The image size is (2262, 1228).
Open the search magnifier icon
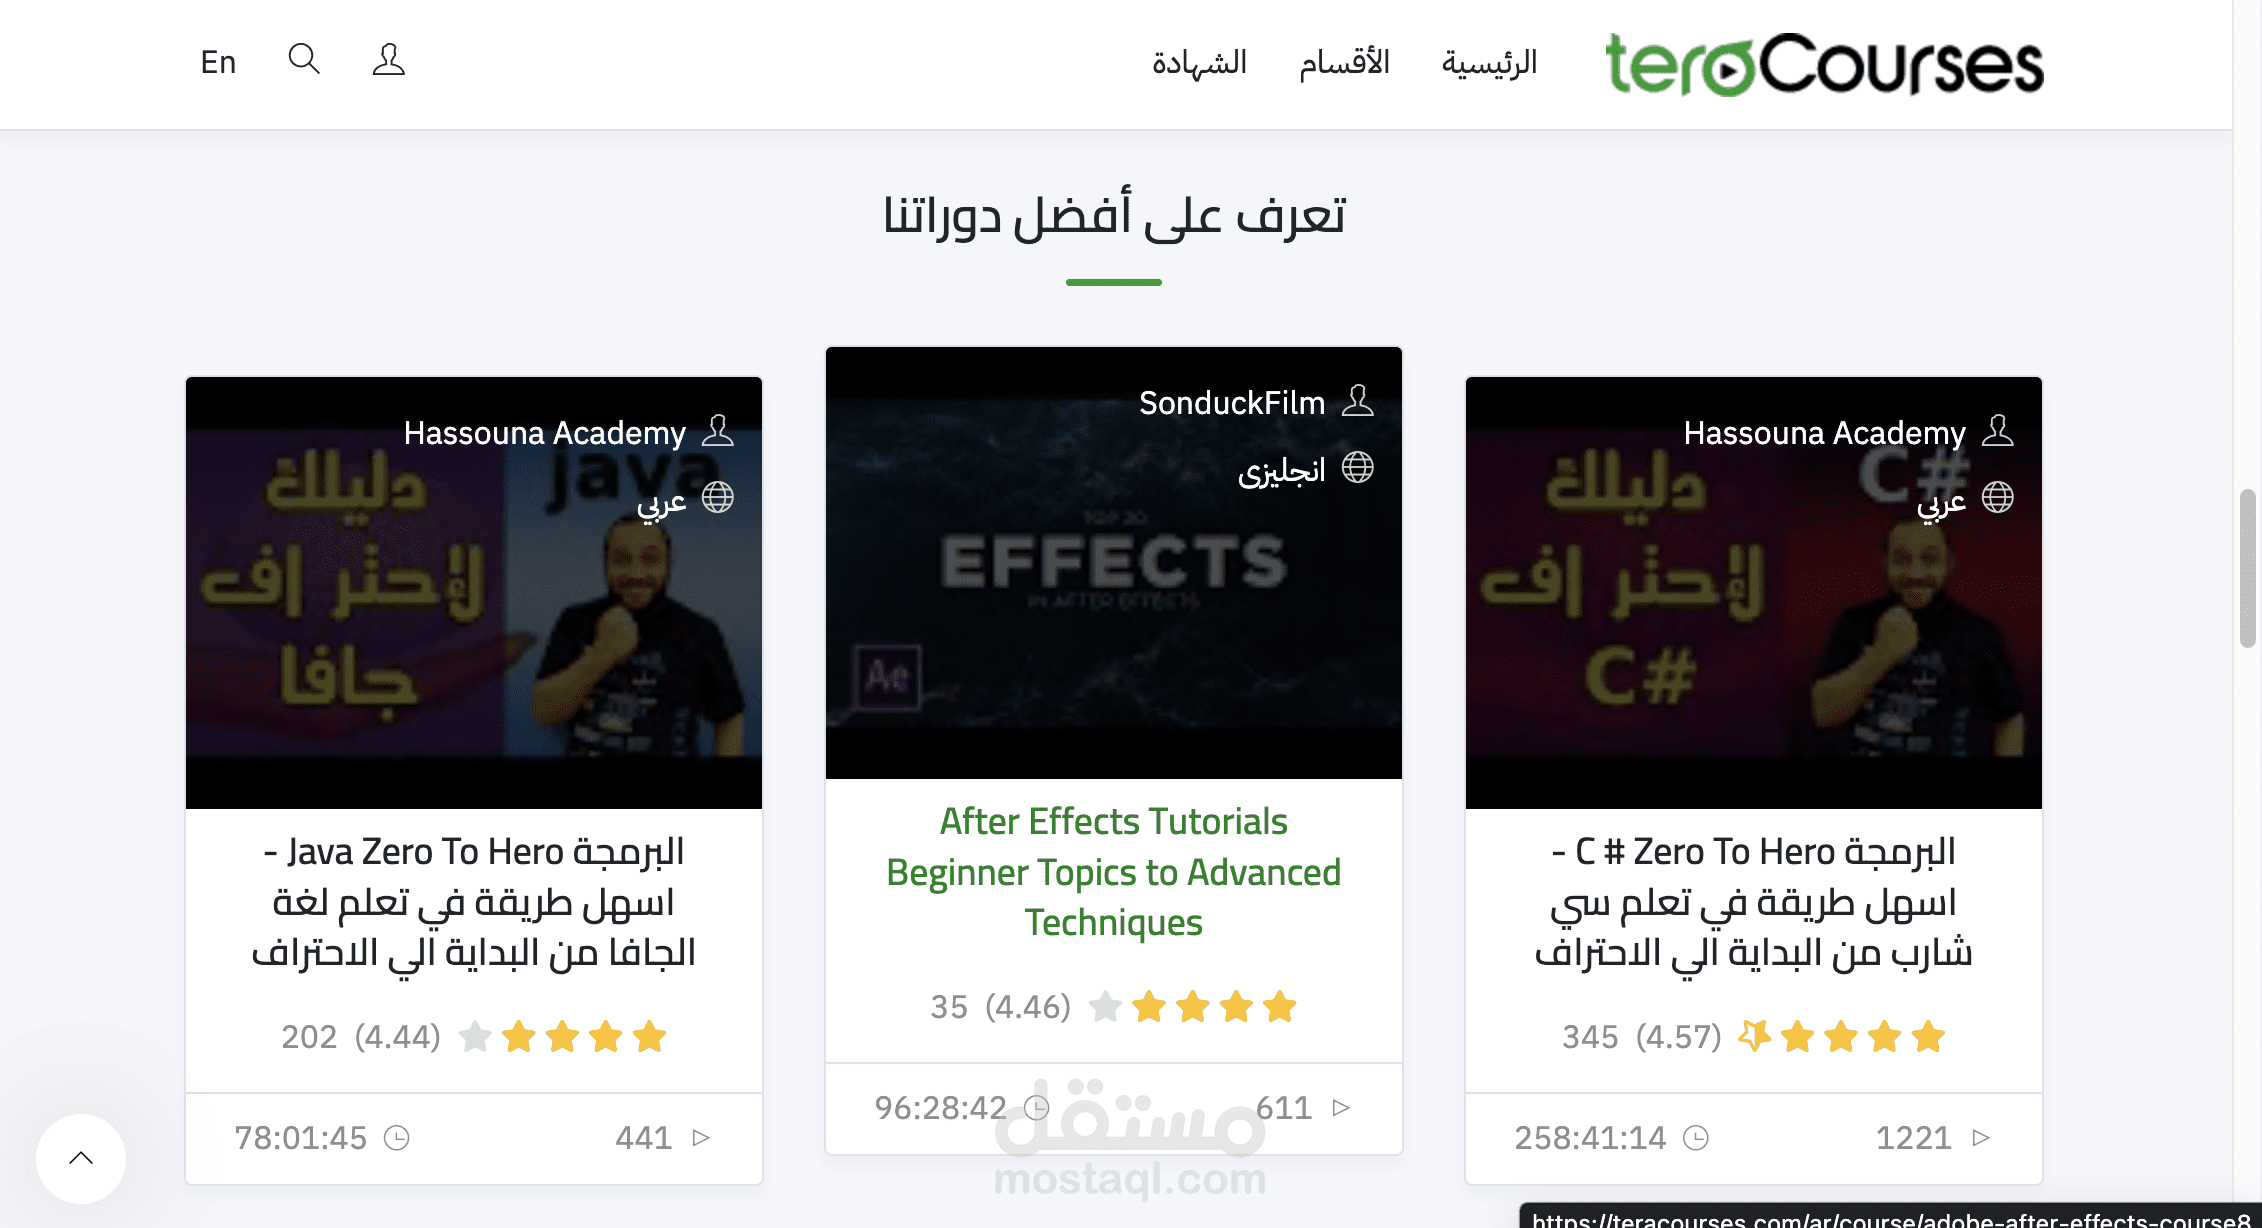point(304,59)
